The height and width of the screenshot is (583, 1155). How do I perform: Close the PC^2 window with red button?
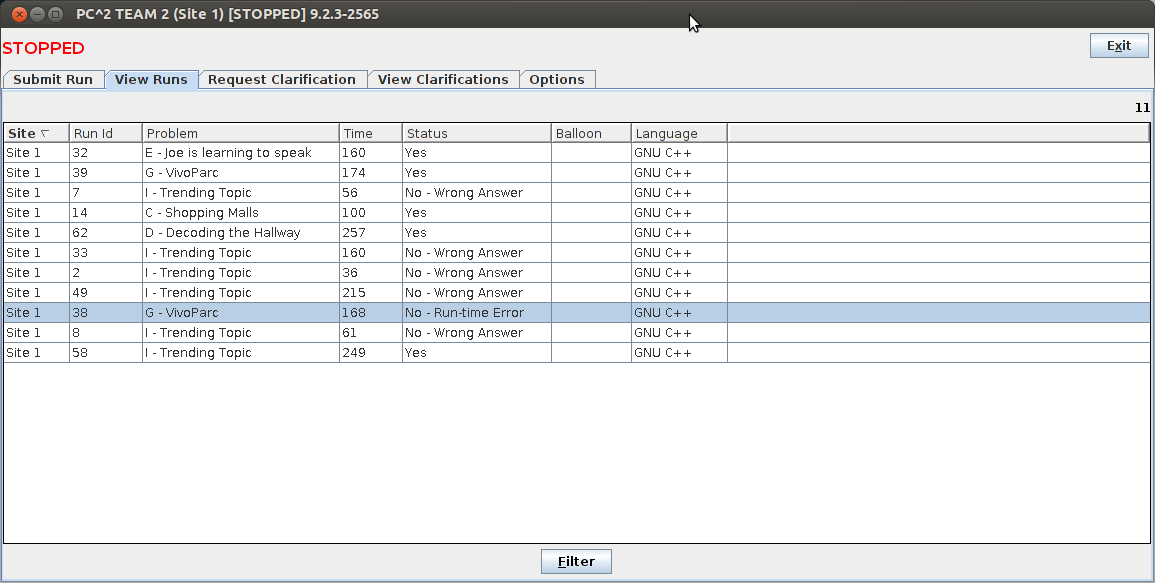click(x=19, y=15)
